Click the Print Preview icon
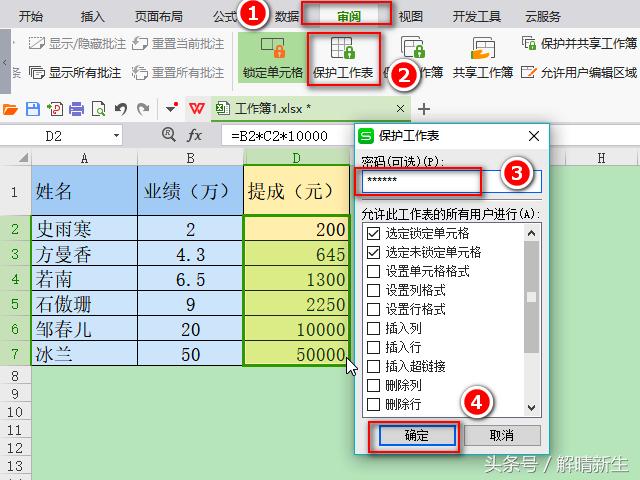 (98, 109)
